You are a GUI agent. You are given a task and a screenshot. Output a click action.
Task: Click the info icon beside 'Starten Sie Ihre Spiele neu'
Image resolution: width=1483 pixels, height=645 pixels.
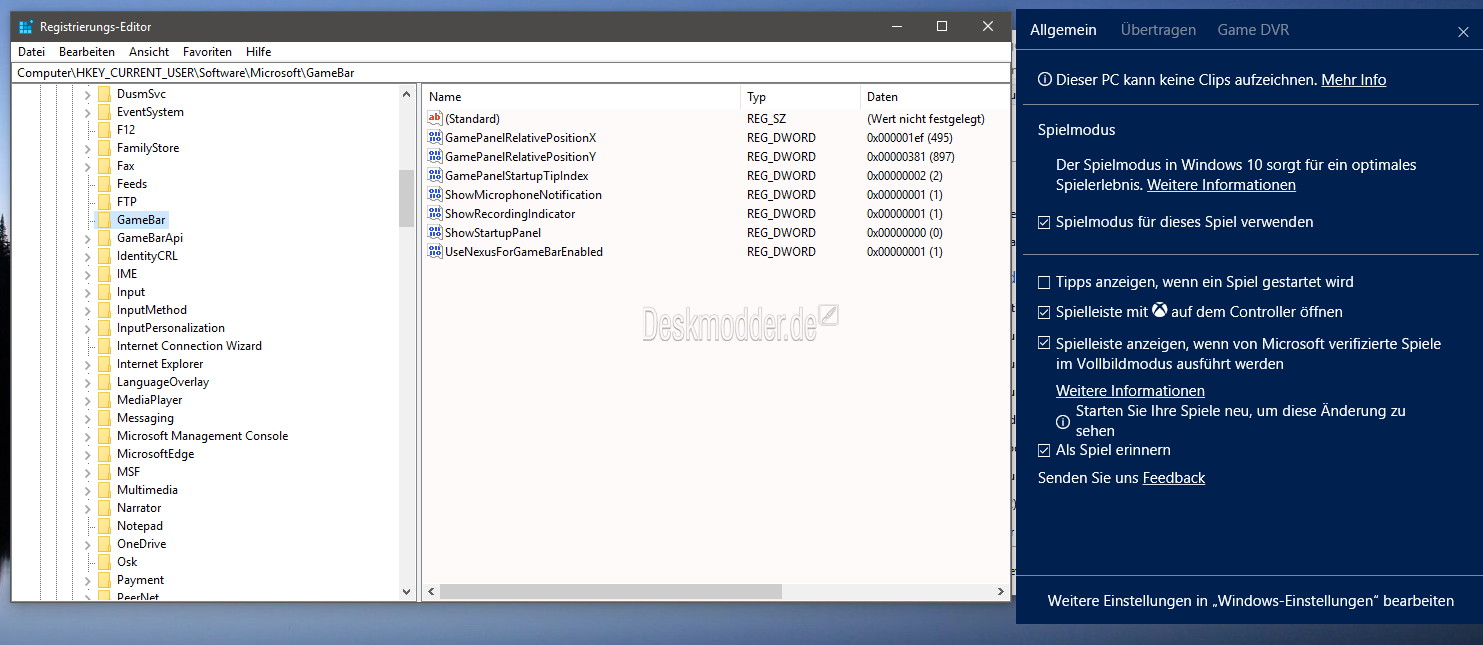[x=1063, y=422]
